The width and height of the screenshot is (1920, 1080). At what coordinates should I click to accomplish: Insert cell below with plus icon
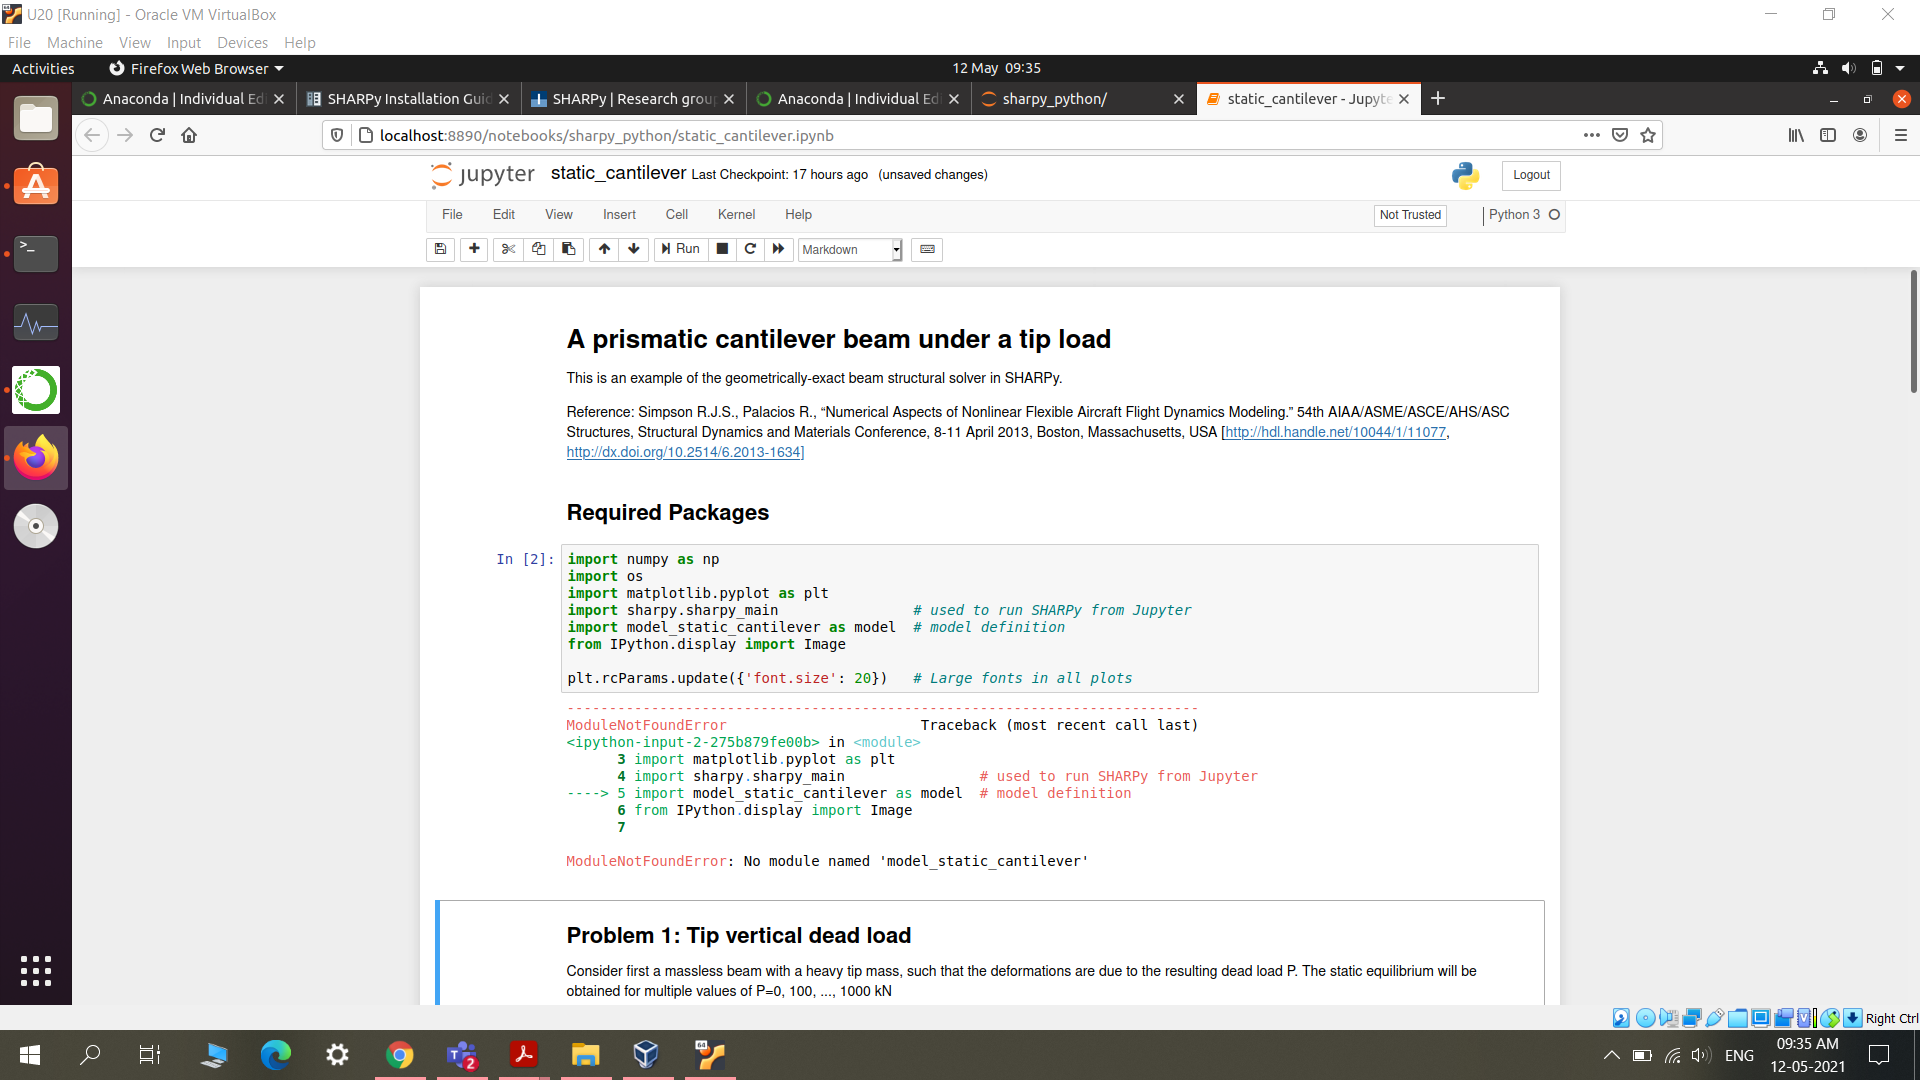[x=474, y=249]
